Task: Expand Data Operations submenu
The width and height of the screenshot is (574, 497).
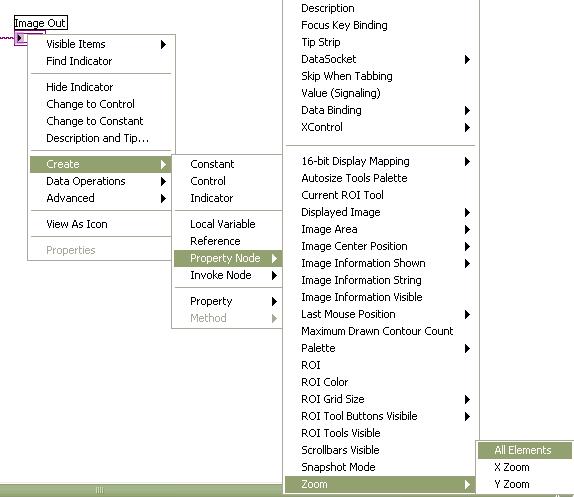Action: [100, 181]
